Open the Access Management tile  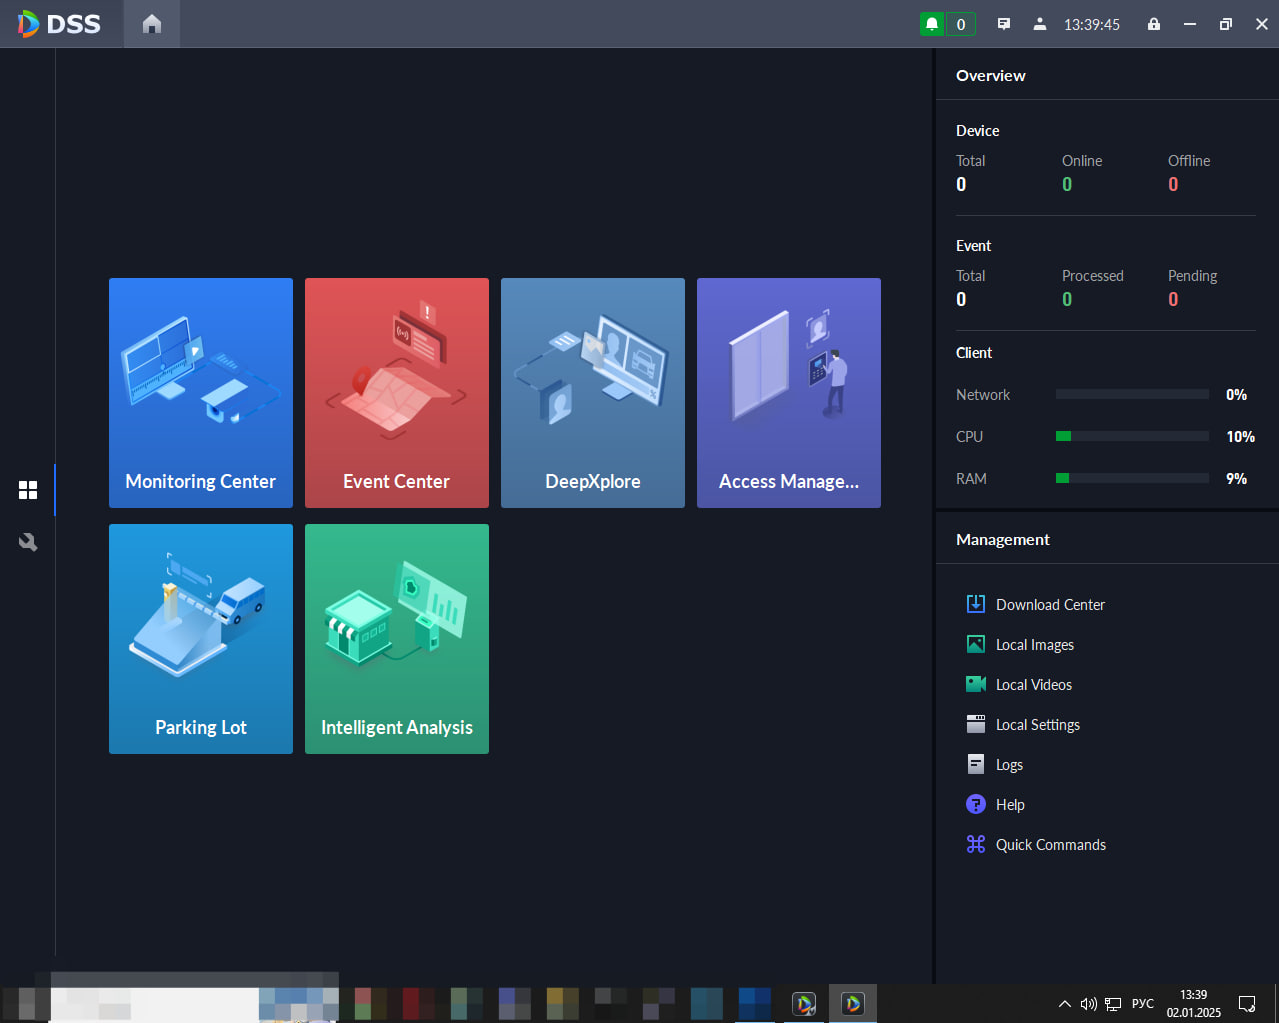pos(789,393)
